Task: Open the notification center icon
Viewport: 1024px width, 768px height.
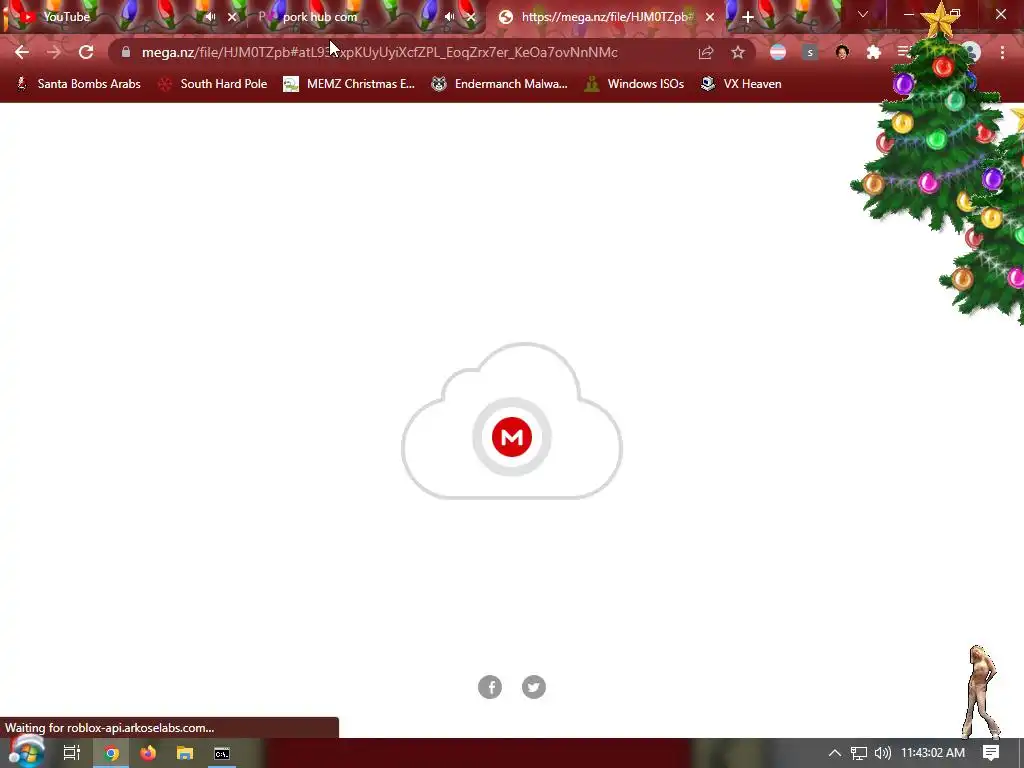Action: click(x=991, y=753)
